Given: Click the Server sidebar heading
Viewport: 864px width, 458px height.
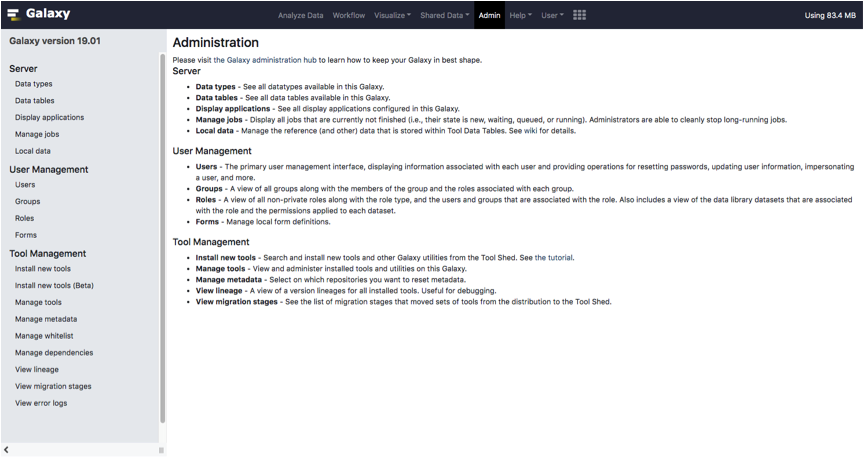Looking at the screenshot, I should click(23, 69).
